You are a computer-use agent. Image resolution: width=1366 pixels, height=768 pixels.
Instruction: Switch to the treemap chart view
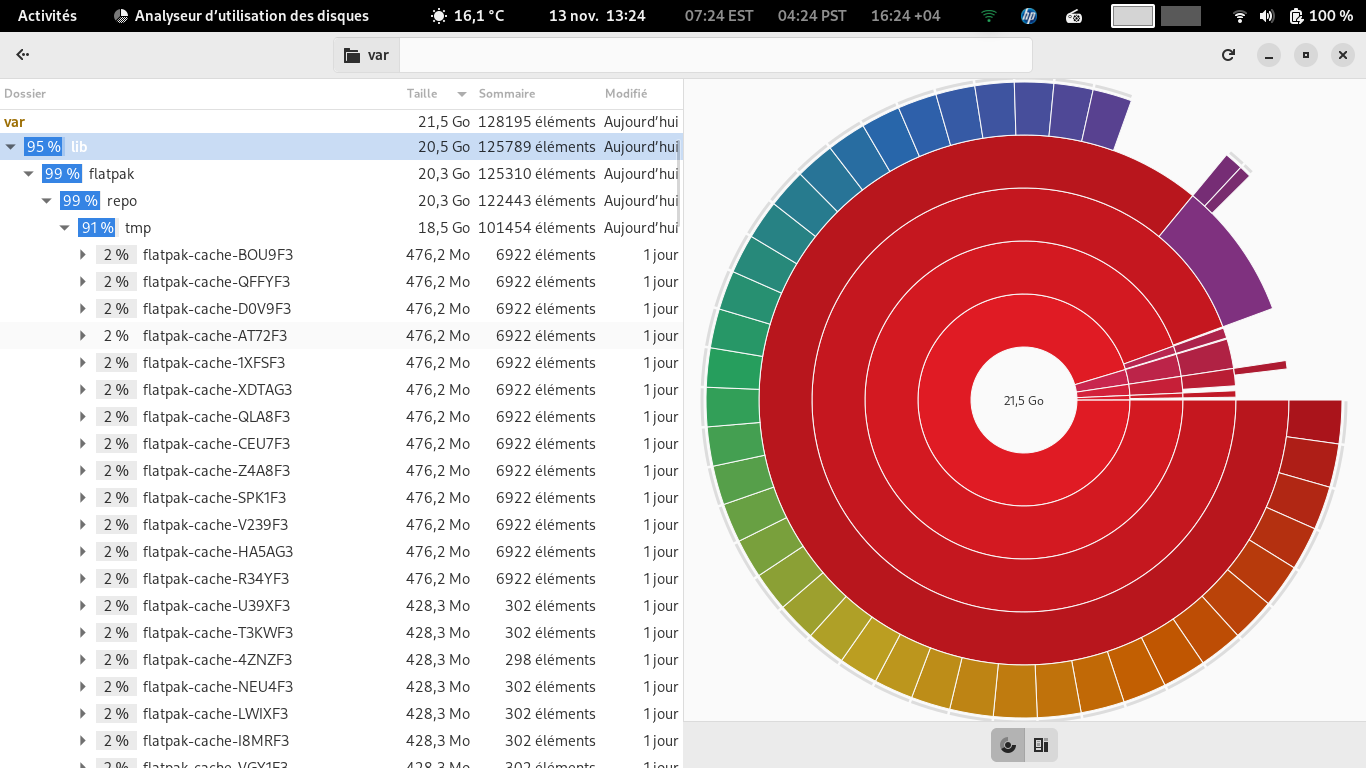click(1041, 745)
